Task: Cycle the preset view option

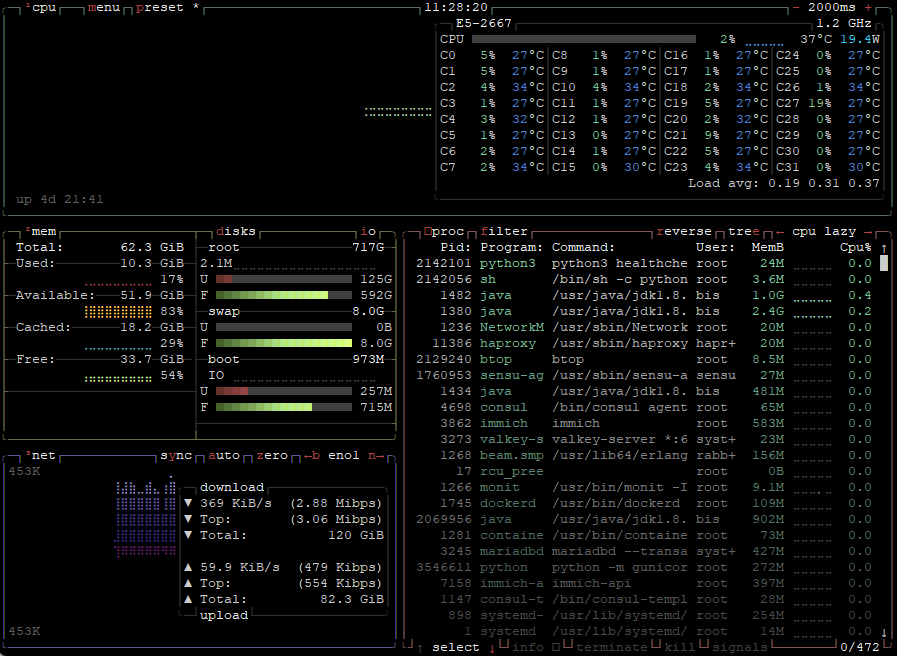Action: (x=160, y=7)
